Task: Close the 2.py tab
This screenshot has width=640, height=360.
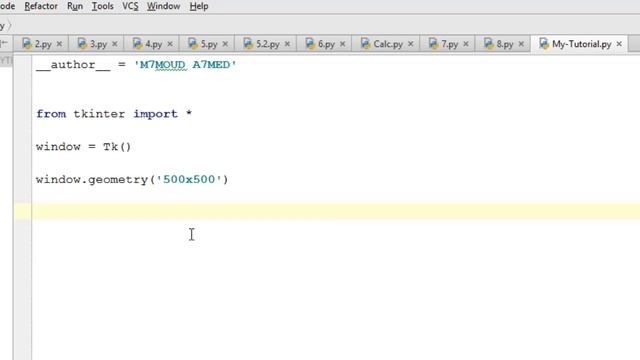Action: point(59,44)
